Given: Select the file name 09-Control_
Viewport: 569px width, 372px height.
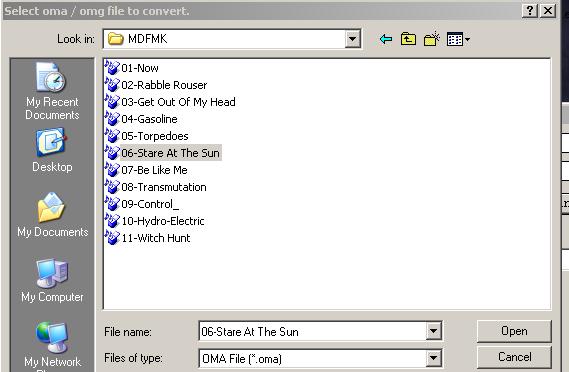Looking at the screenshot, I should pos(150,204).
